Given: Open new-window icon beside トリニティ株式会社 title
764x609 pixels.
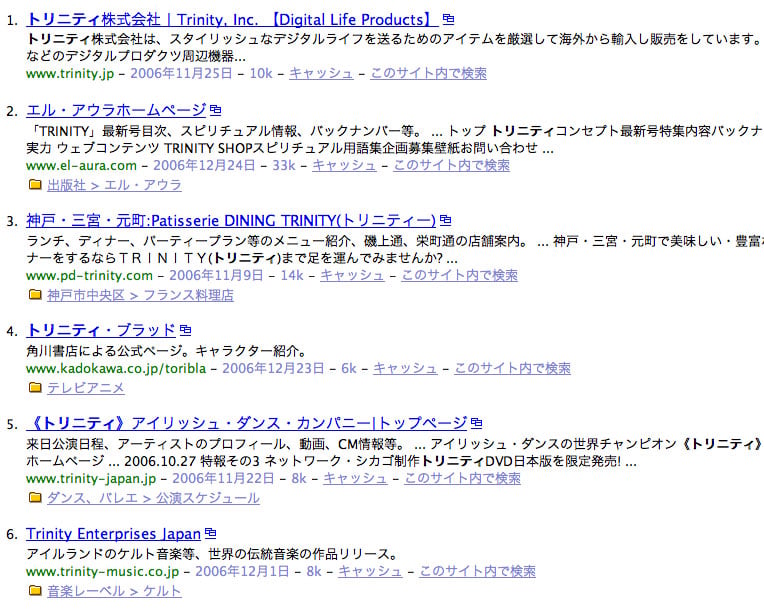Looking at the screenshot, I should tap(448, 19).
